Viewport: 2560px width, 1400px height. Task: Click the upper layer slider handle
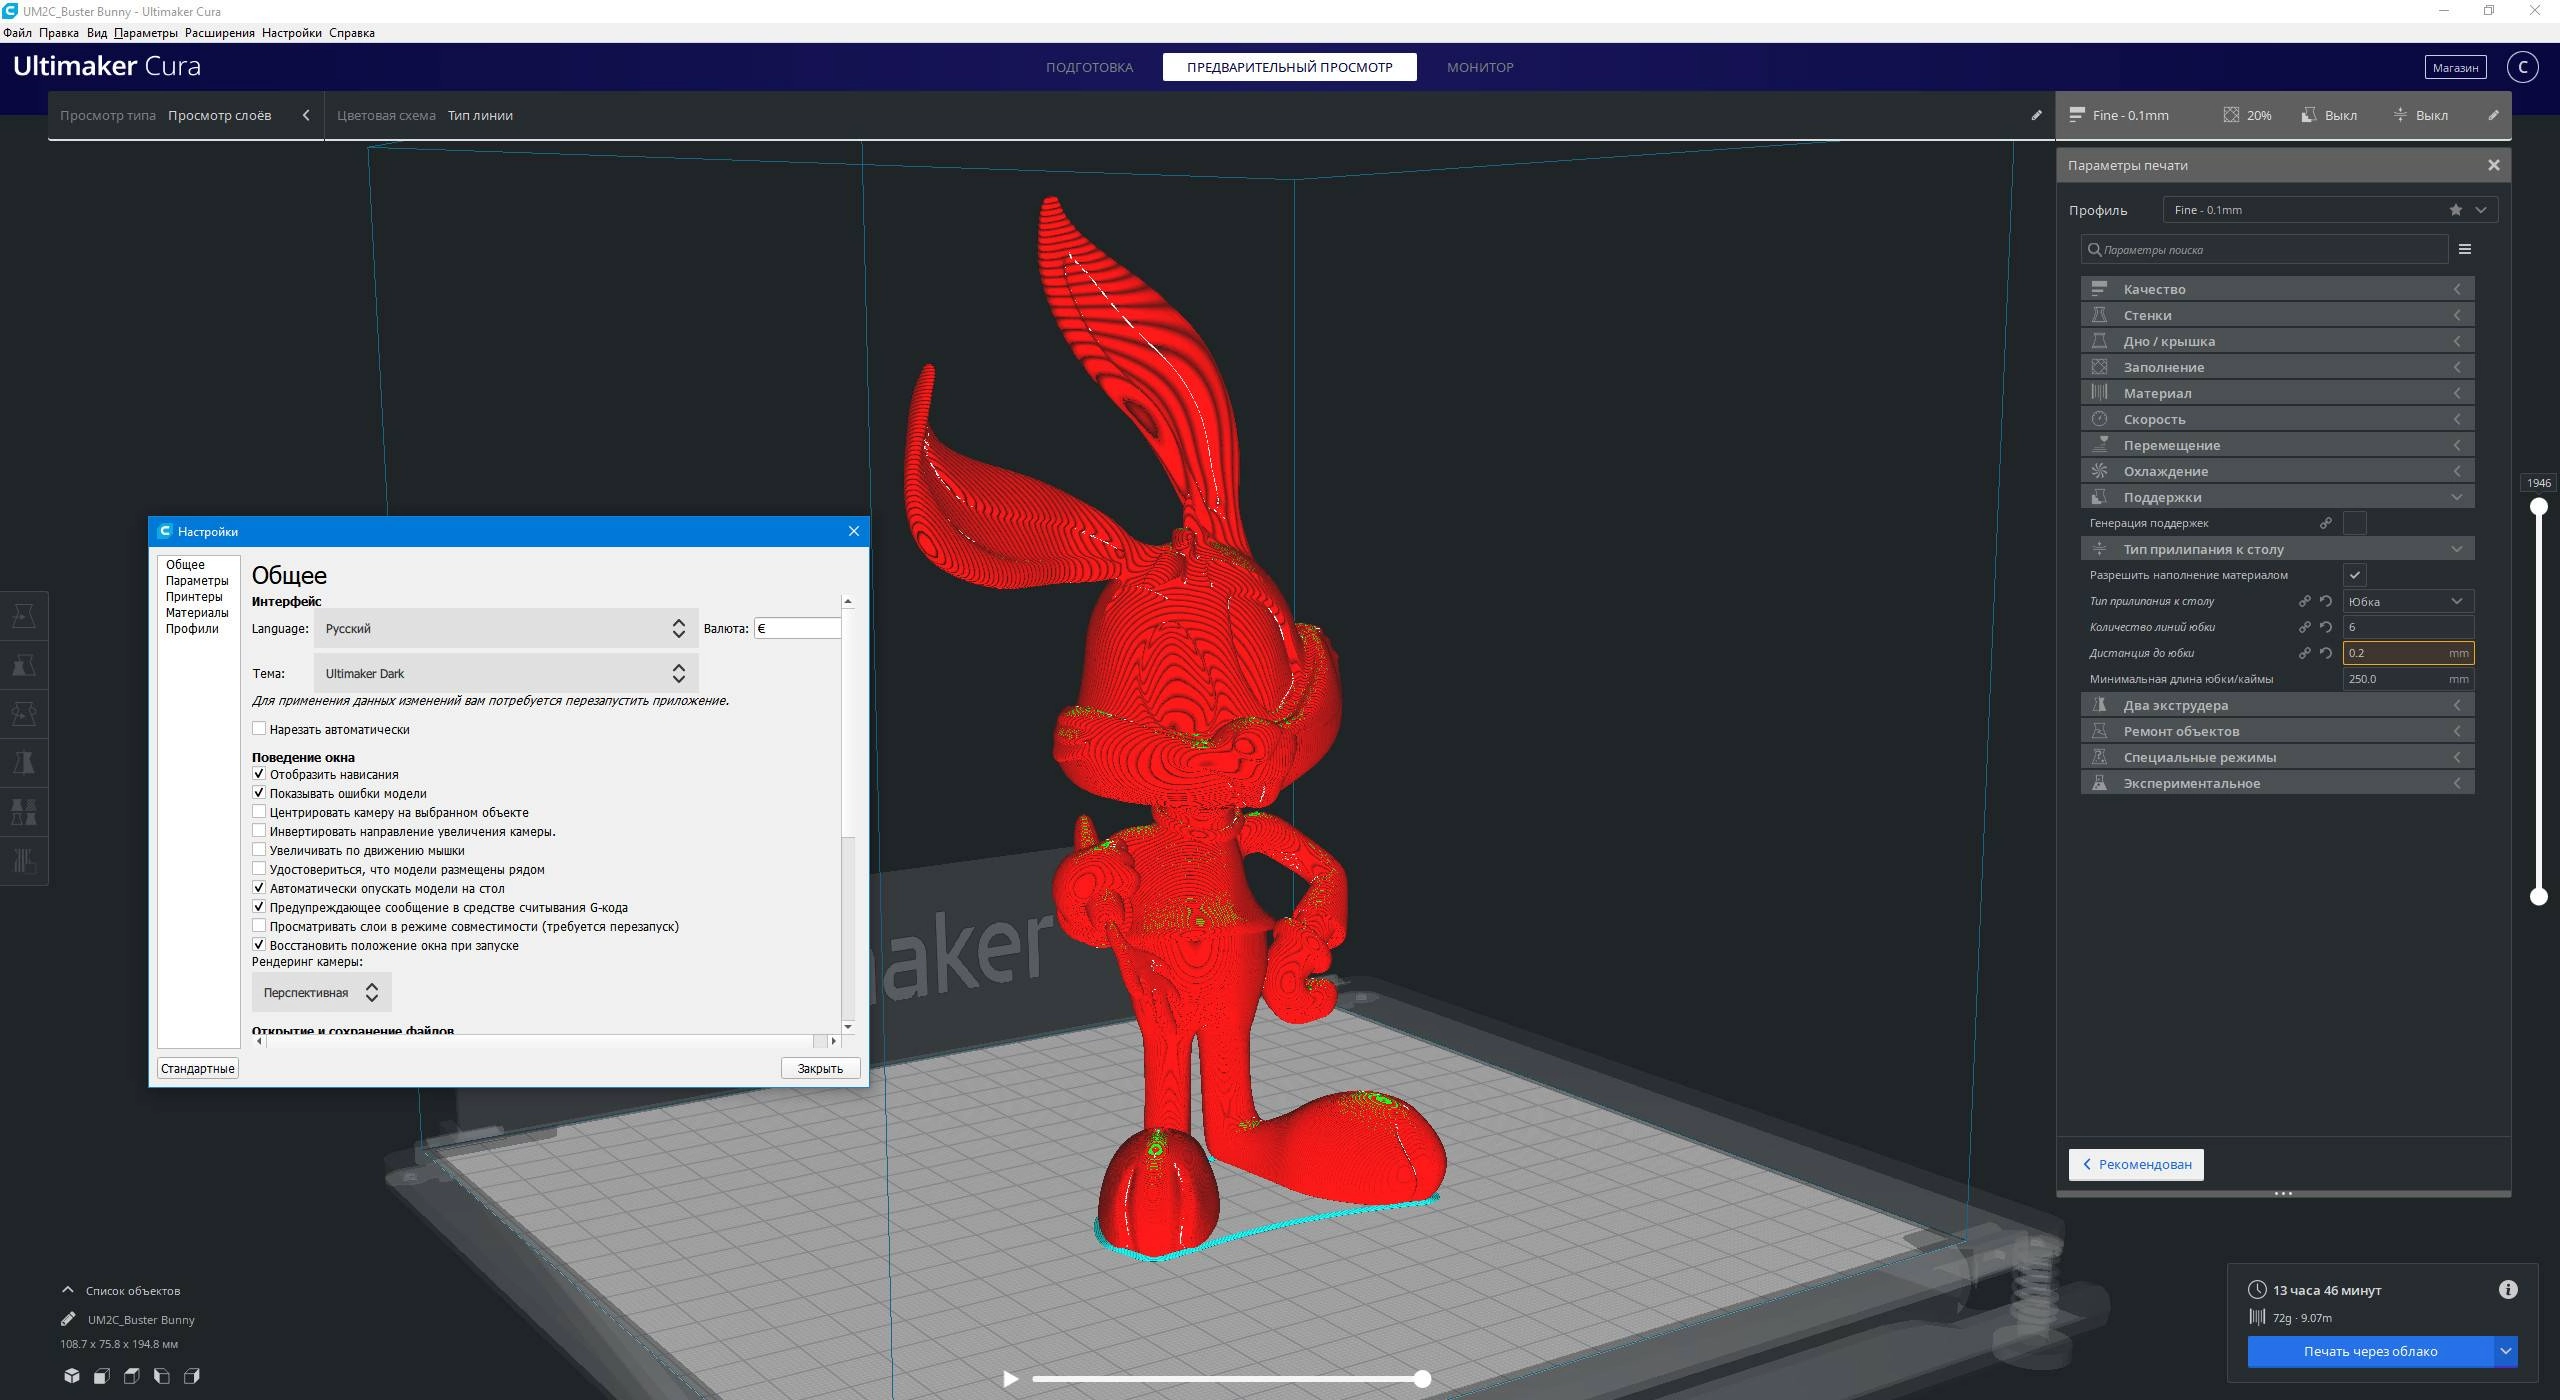[x=2538, y=507]
